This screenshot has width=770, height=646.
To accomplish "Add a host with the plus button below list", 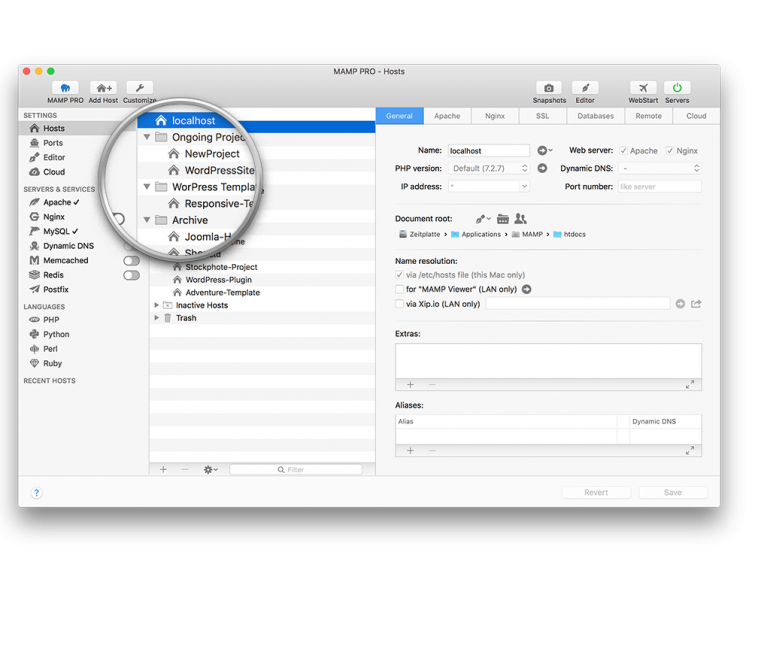I will point(164,470).
